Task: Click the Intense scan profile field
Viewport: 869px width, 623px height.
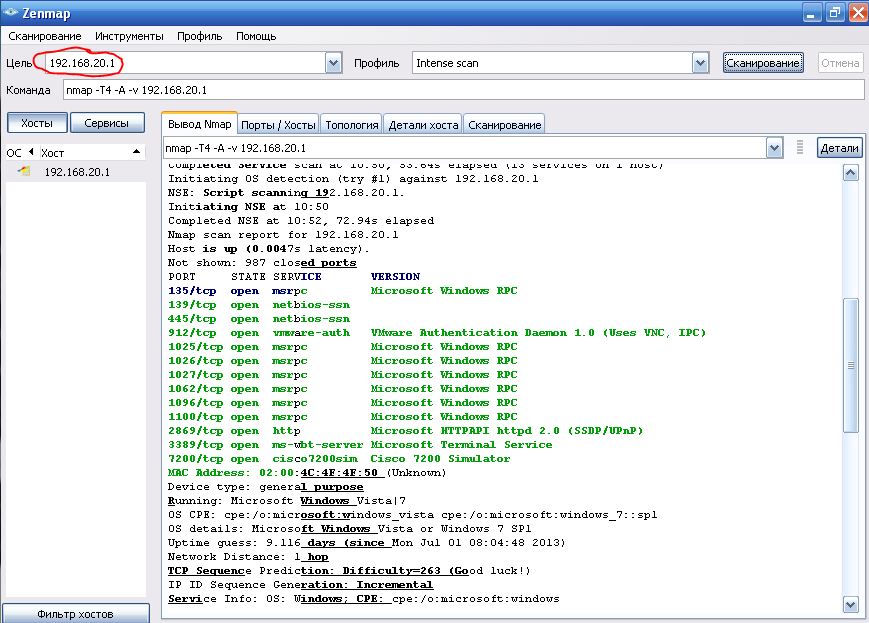Action: click(553, 63)
